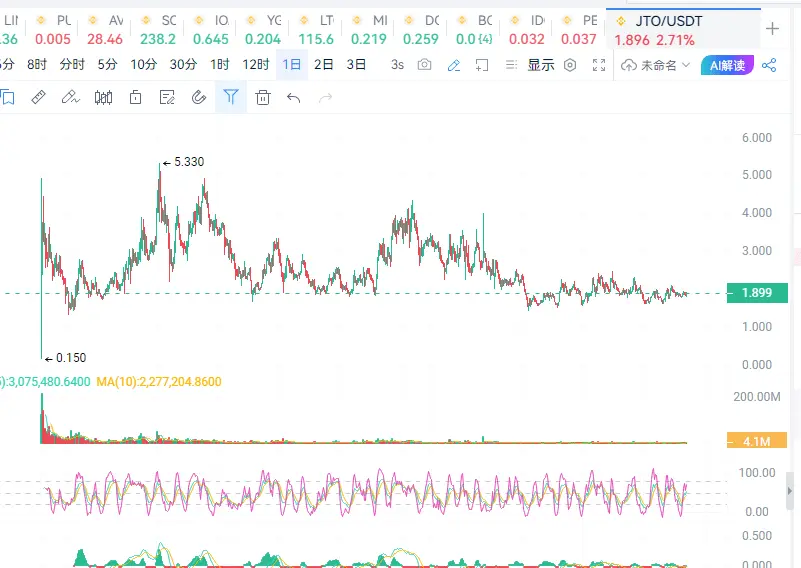The image size is (801, 568).
Task: Delete drawings with the trash icon
Action: tap(263, 97)
